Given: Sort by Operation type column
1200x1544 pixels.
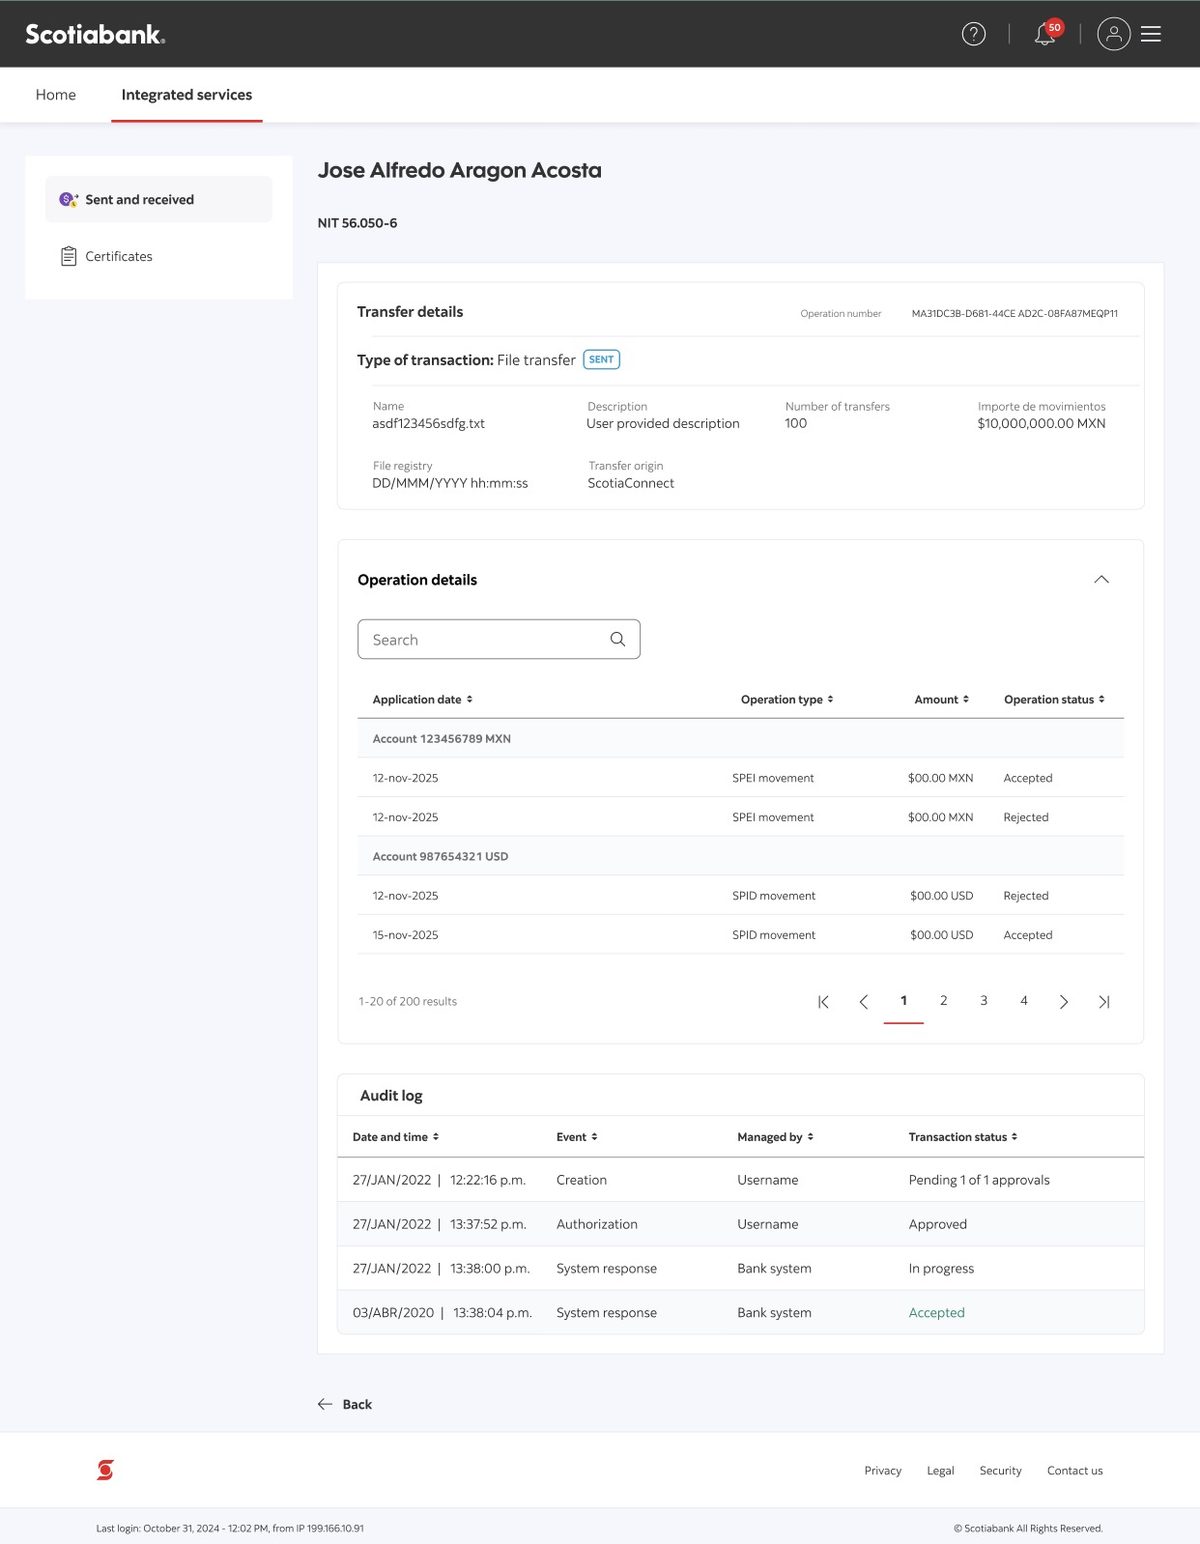Looking at the screenshot, I should pyautogui.click(x=787, y=699).
